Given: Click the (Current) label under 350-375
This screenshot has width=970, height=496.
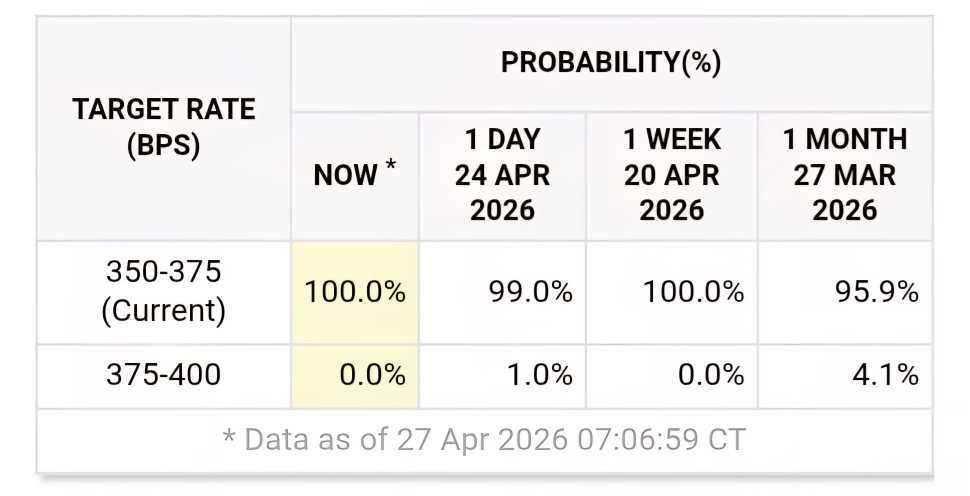Looking at the screenshot, I should (163, 311).
